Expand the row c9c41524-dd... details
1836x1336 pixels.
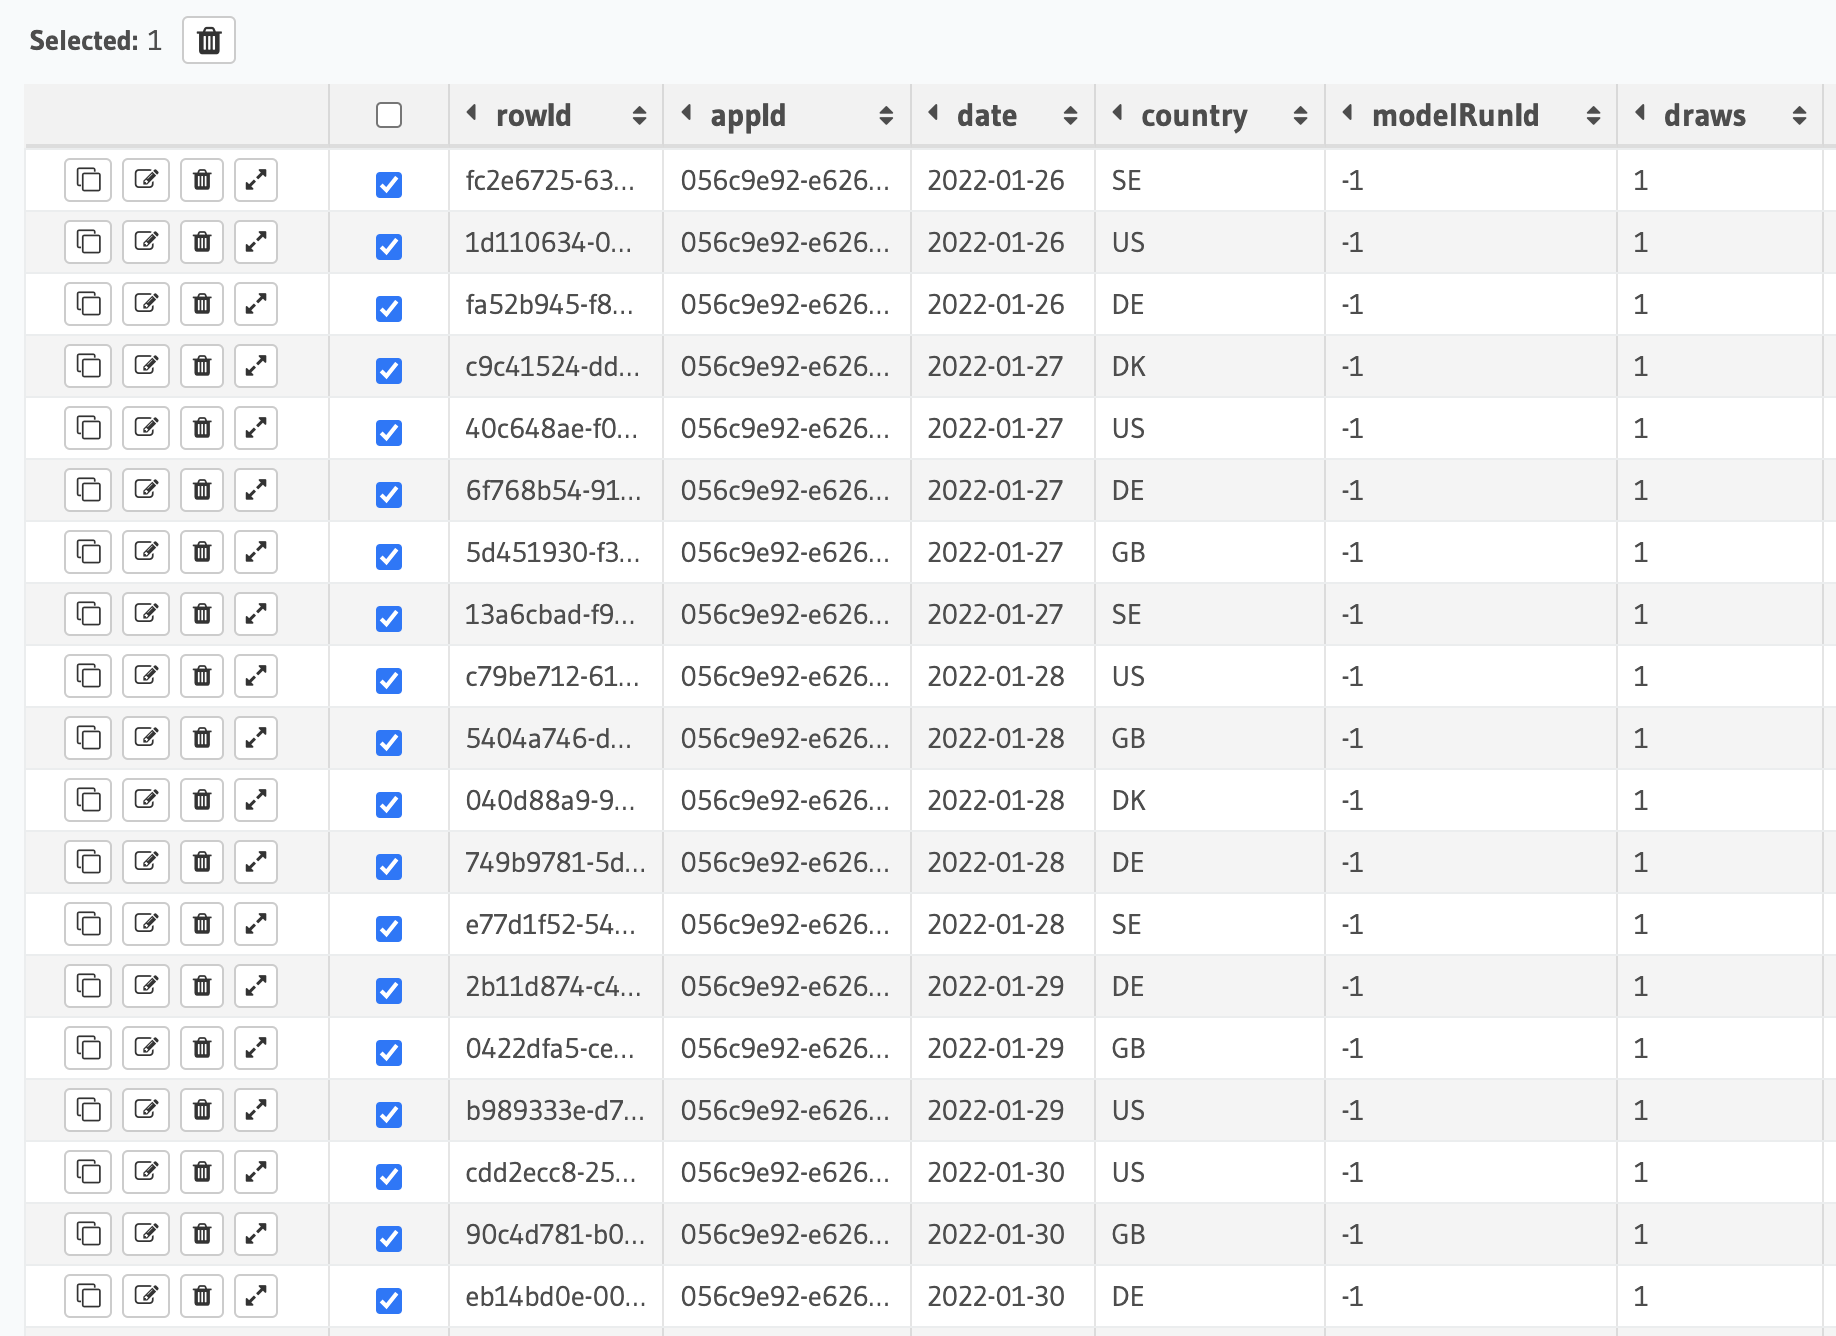click(256, 366)
